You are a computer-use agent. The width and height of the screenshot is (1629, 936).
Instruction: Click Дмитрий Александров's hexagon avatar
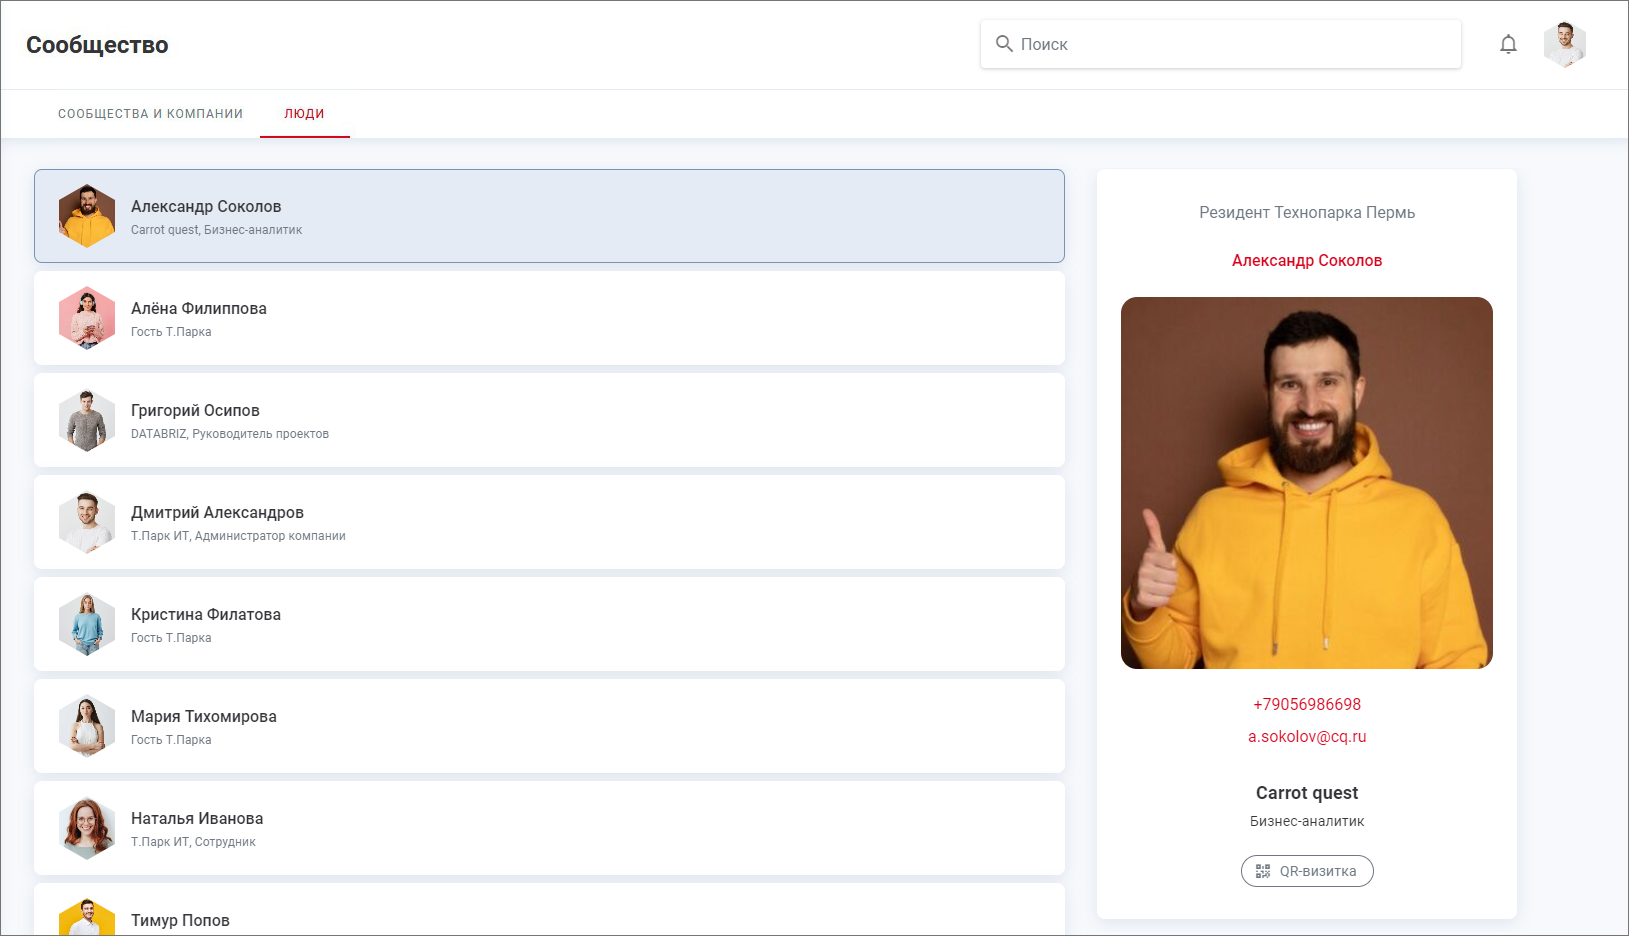[87, 522]
